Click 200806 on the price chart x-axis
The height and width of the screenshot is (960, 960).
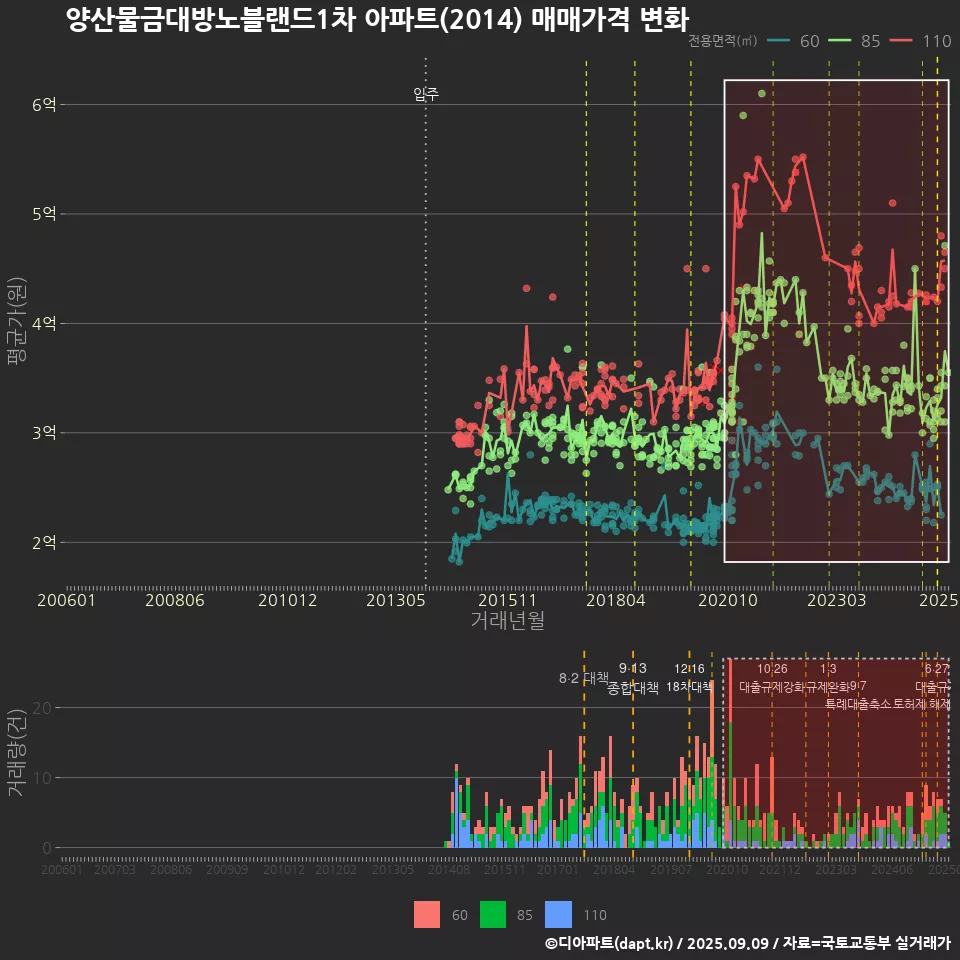(x=174, y=600)
